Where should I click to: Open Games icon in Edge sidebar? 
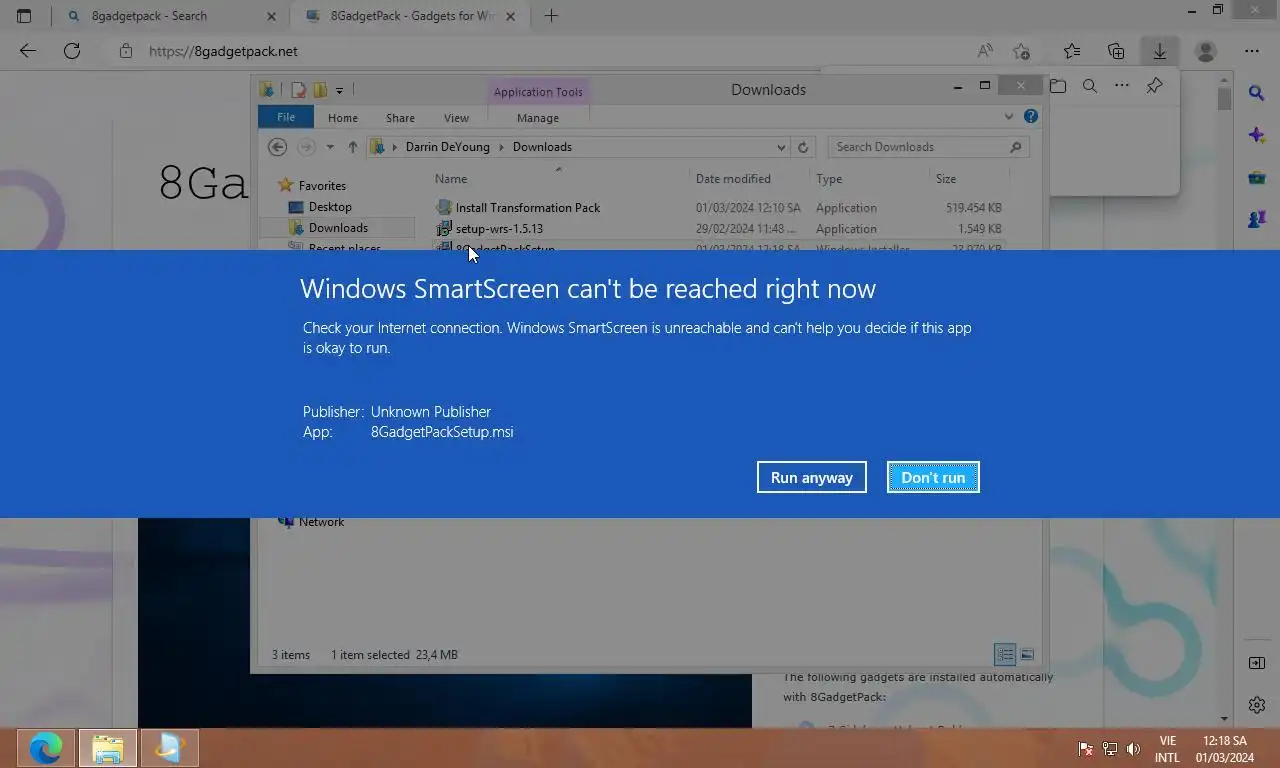pos(1257,219)
